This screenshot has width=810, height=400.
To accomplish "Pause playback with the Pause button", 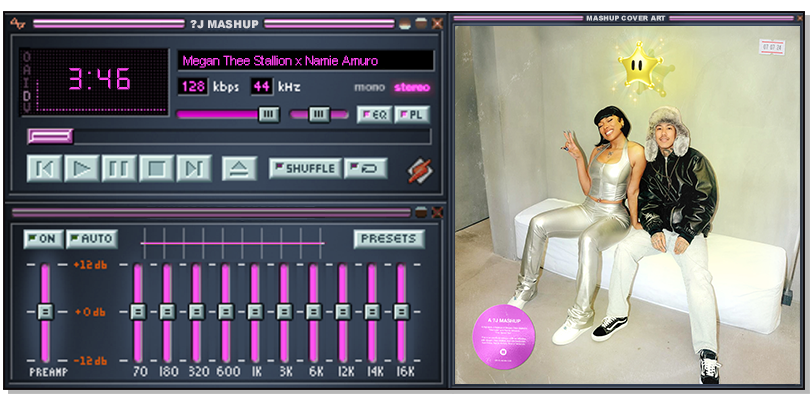I will [119, 168].
